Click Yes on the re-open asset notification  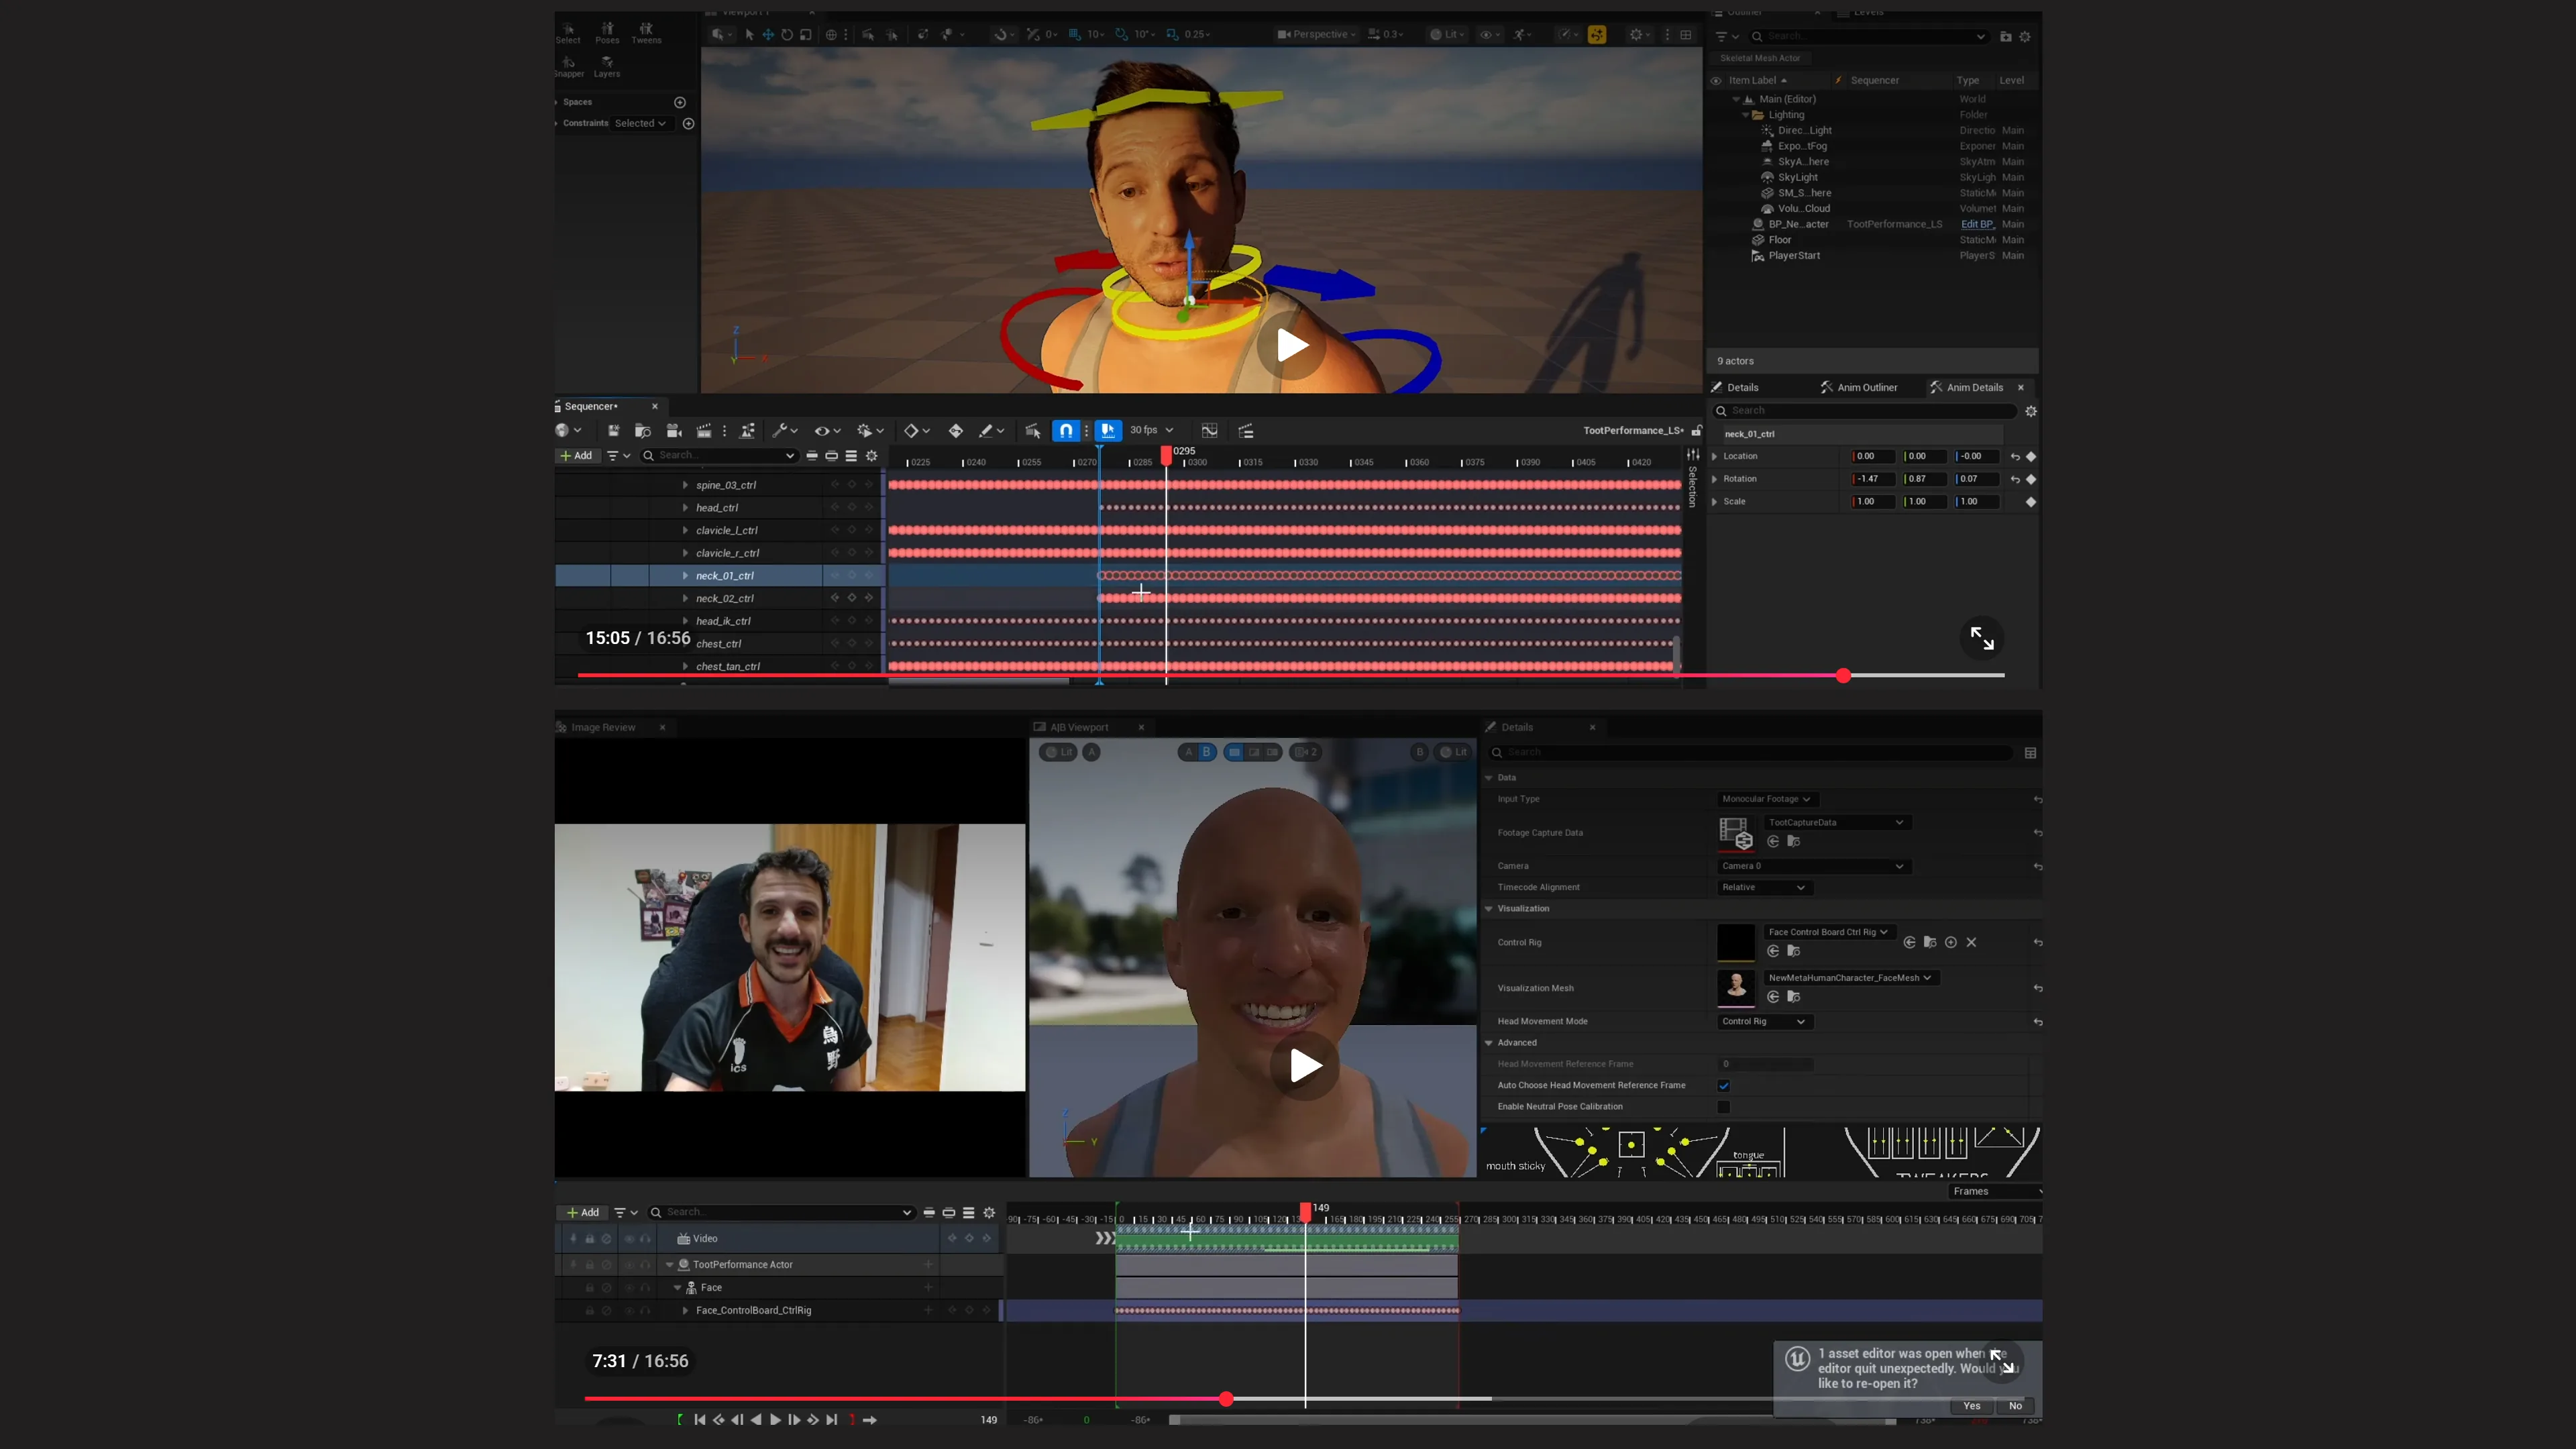click(1971, 1406)
